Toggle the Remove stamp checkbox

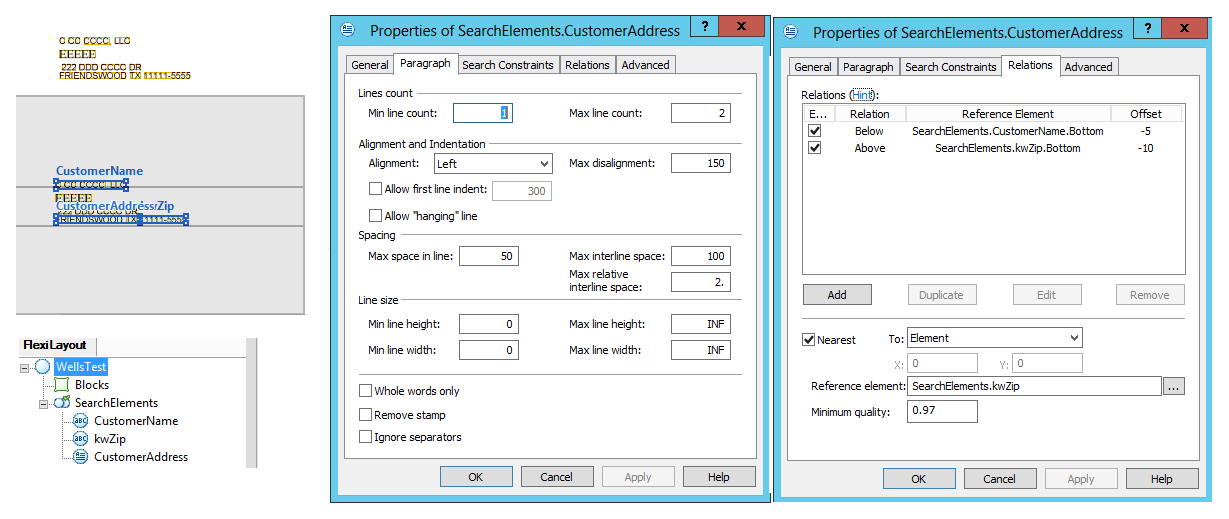[366, 414]
